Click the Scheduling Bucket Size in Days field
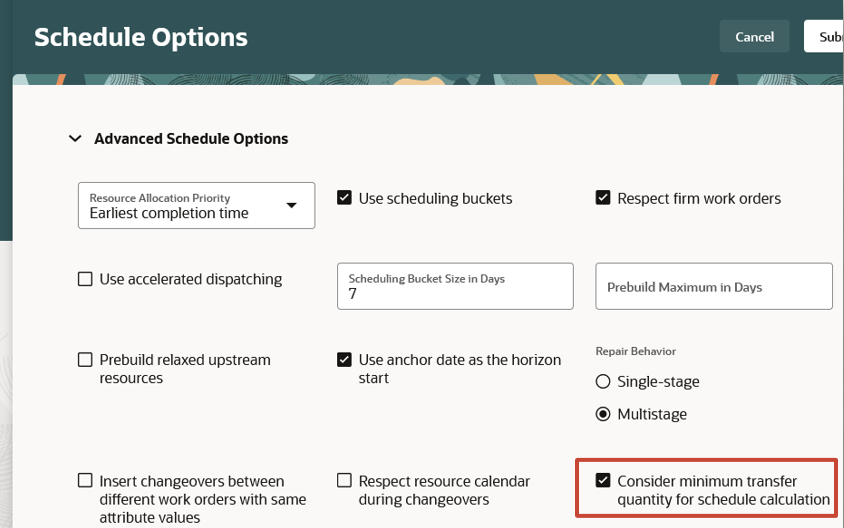The width and height of the screenshot is (844, 528). [x=455, y=287]
